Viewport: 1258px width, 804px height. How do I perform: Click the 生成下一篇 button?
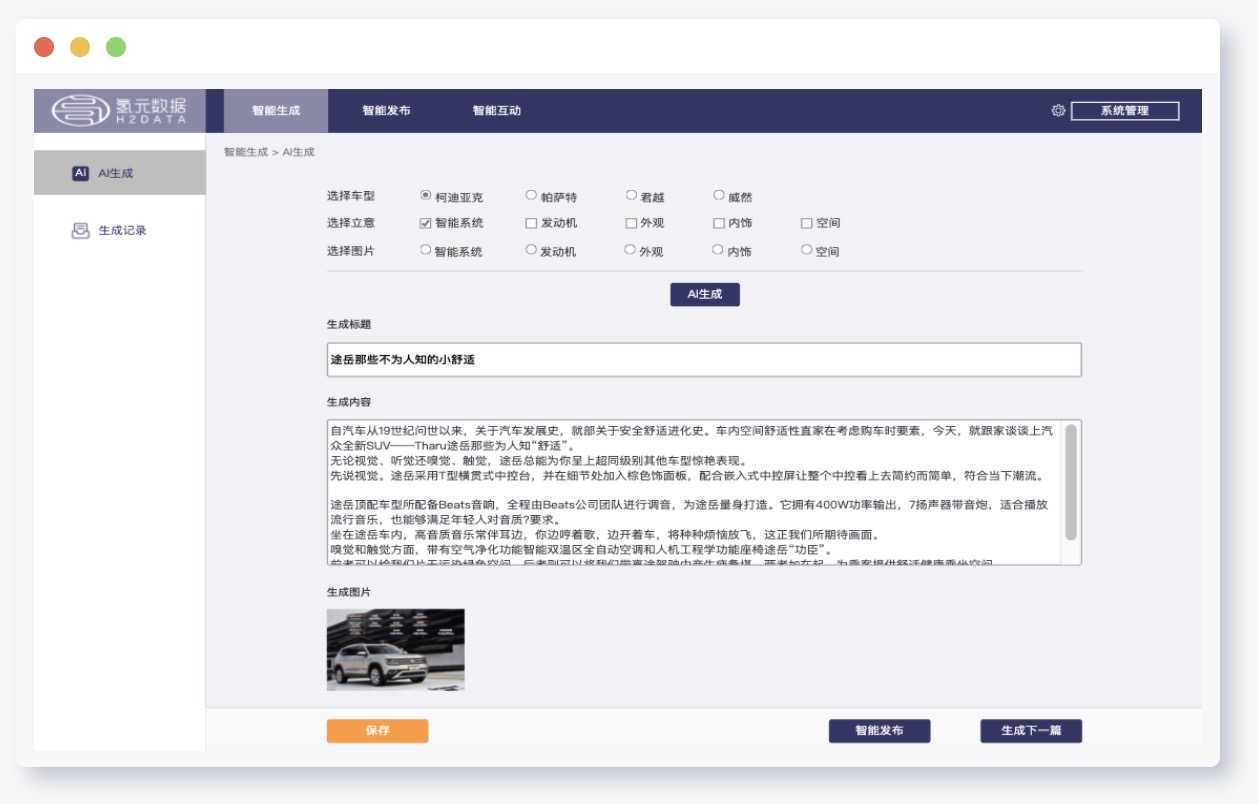1031,731
